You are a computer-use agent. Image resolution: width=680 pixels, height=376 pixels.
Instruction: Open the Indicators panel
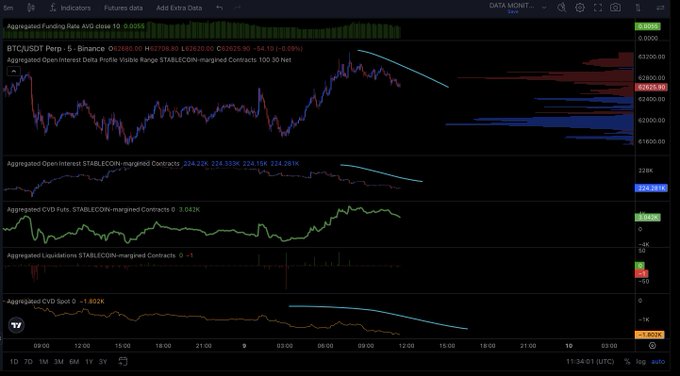pyautogui.click(x=70, y=8)
